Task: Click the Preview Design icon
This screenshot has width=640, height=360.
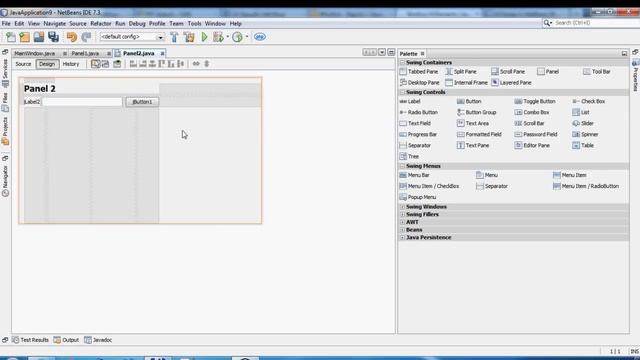Action: (x=117, y=64)
